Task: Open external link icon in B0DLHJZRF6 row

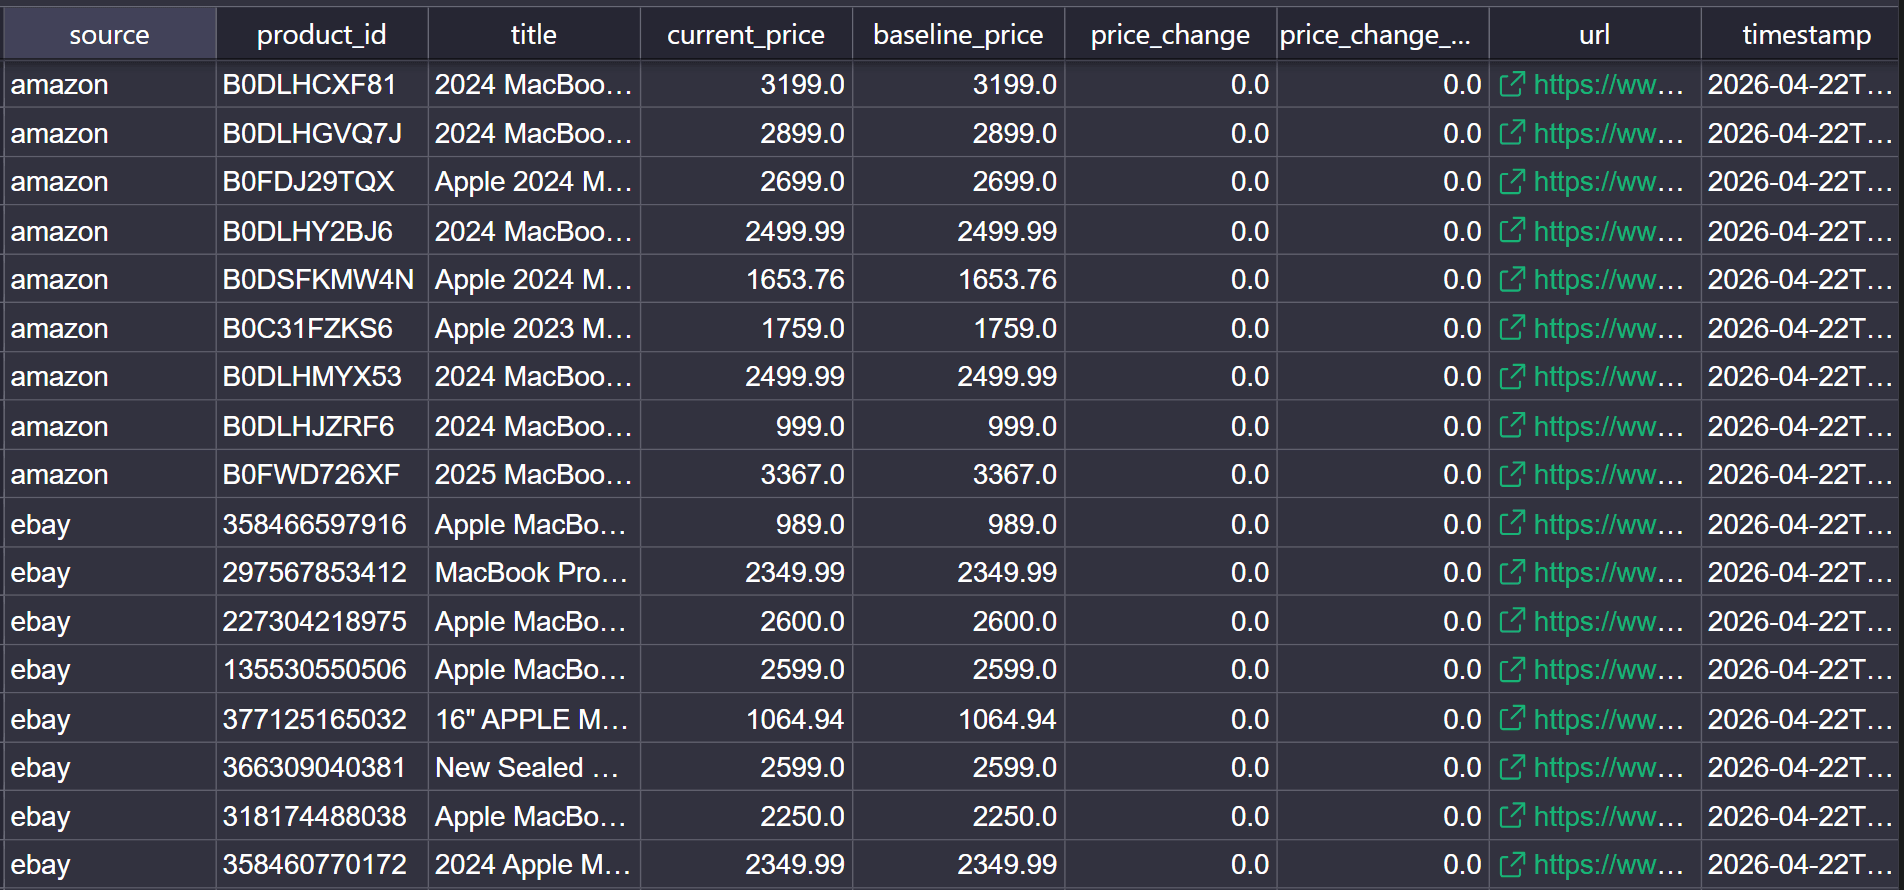Action: pos(1512,426)
